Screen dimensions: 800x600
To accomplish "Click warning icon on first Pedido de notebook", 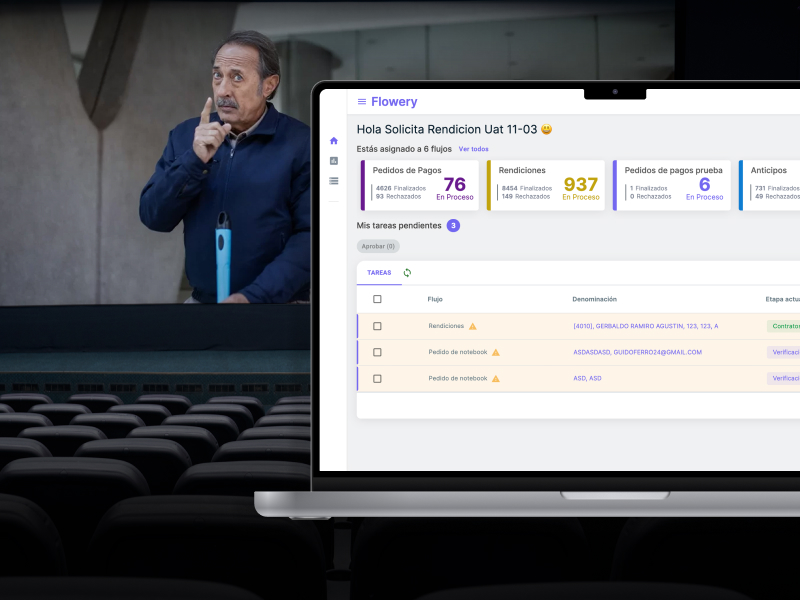I will click(495, 352).
